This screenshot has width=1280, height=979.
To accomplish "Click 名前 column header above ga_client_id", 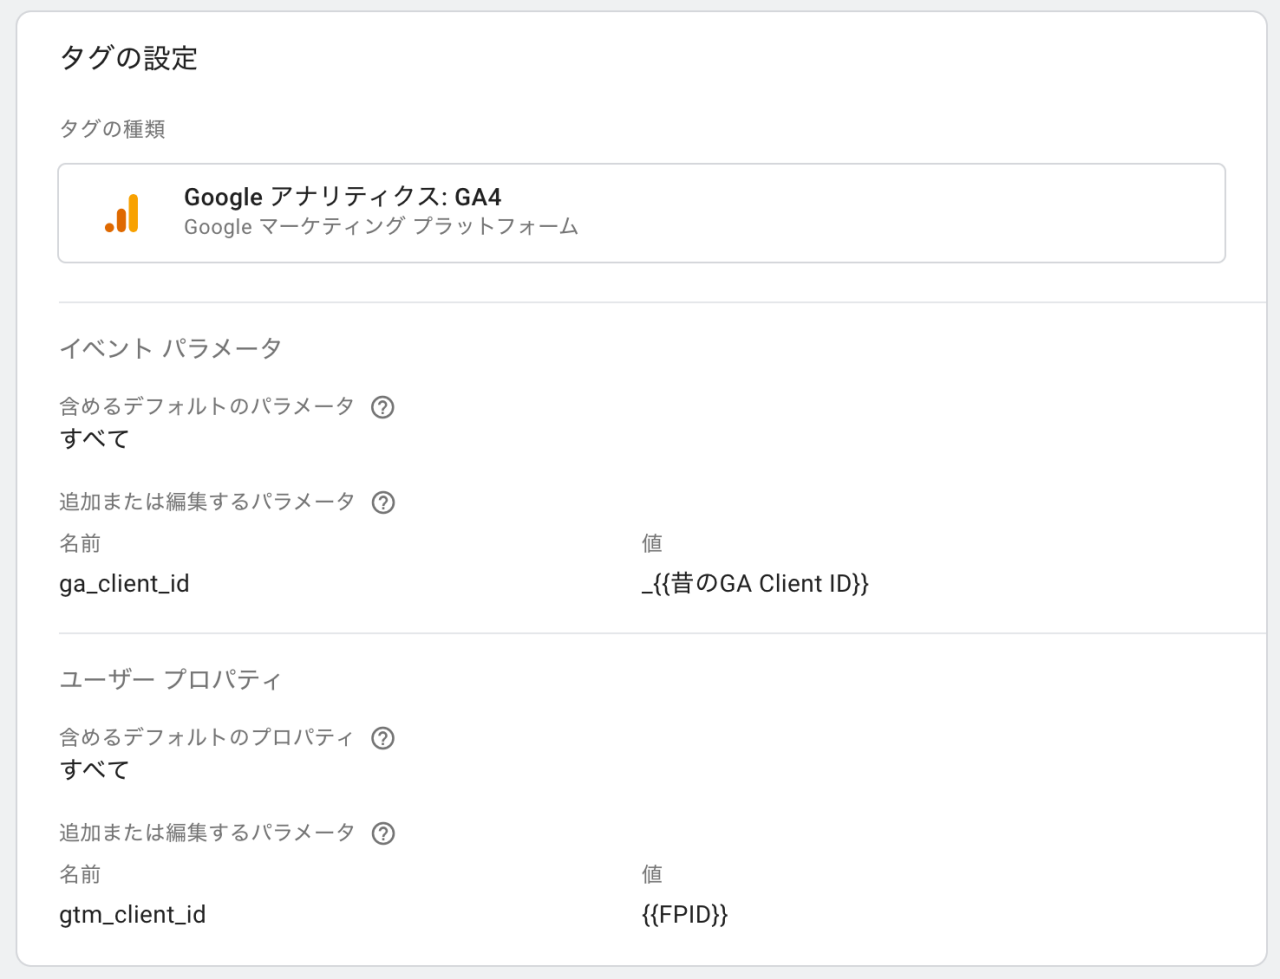I will tap(80, 544).
